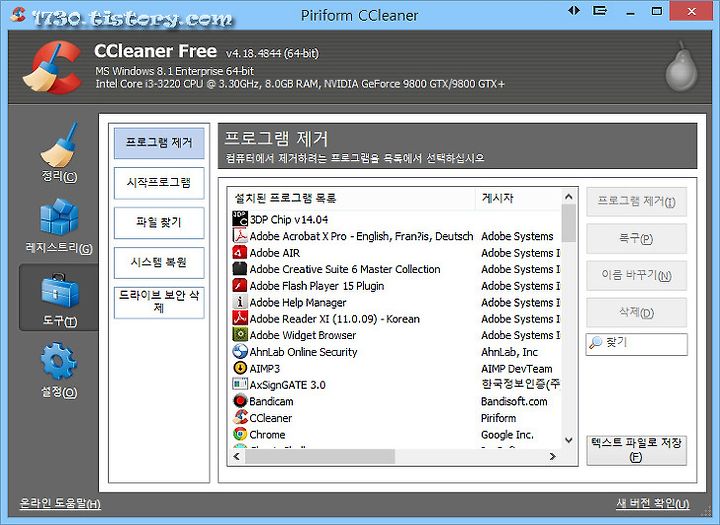
Task: Click the AhnLab Online Security icon
Action: click(240, 352)
